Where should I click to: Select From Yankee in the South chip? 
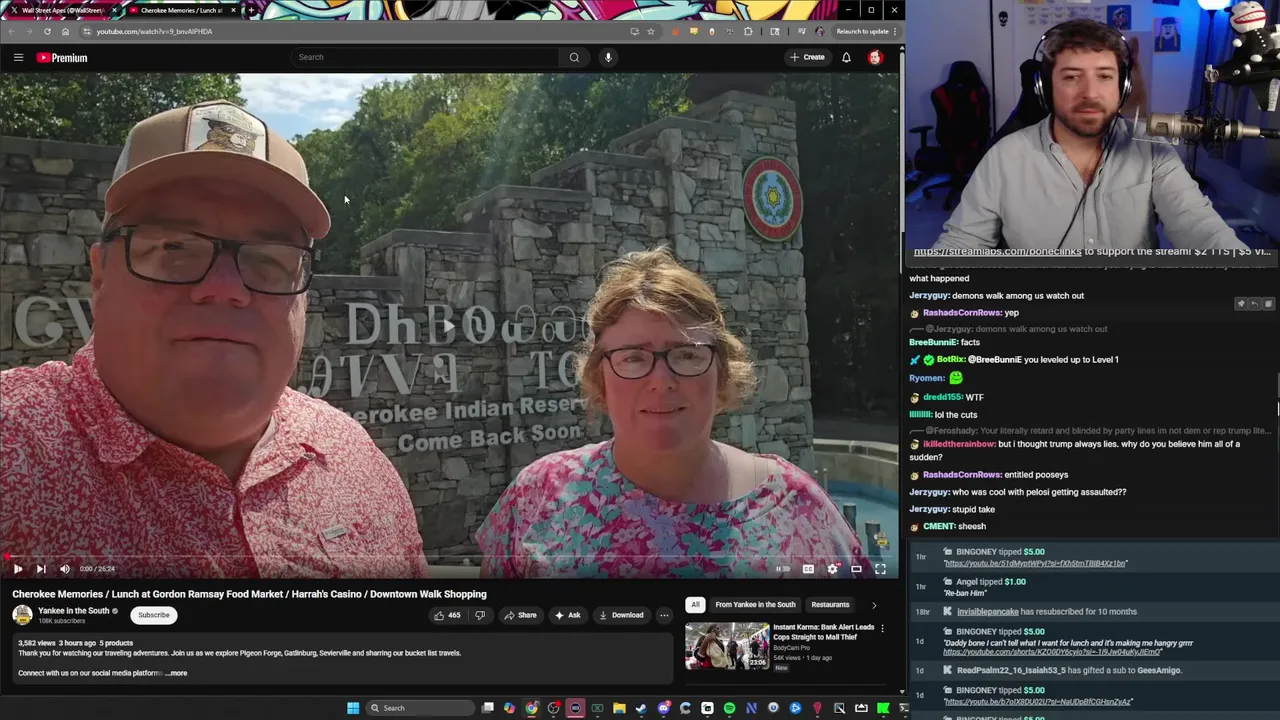755,604
